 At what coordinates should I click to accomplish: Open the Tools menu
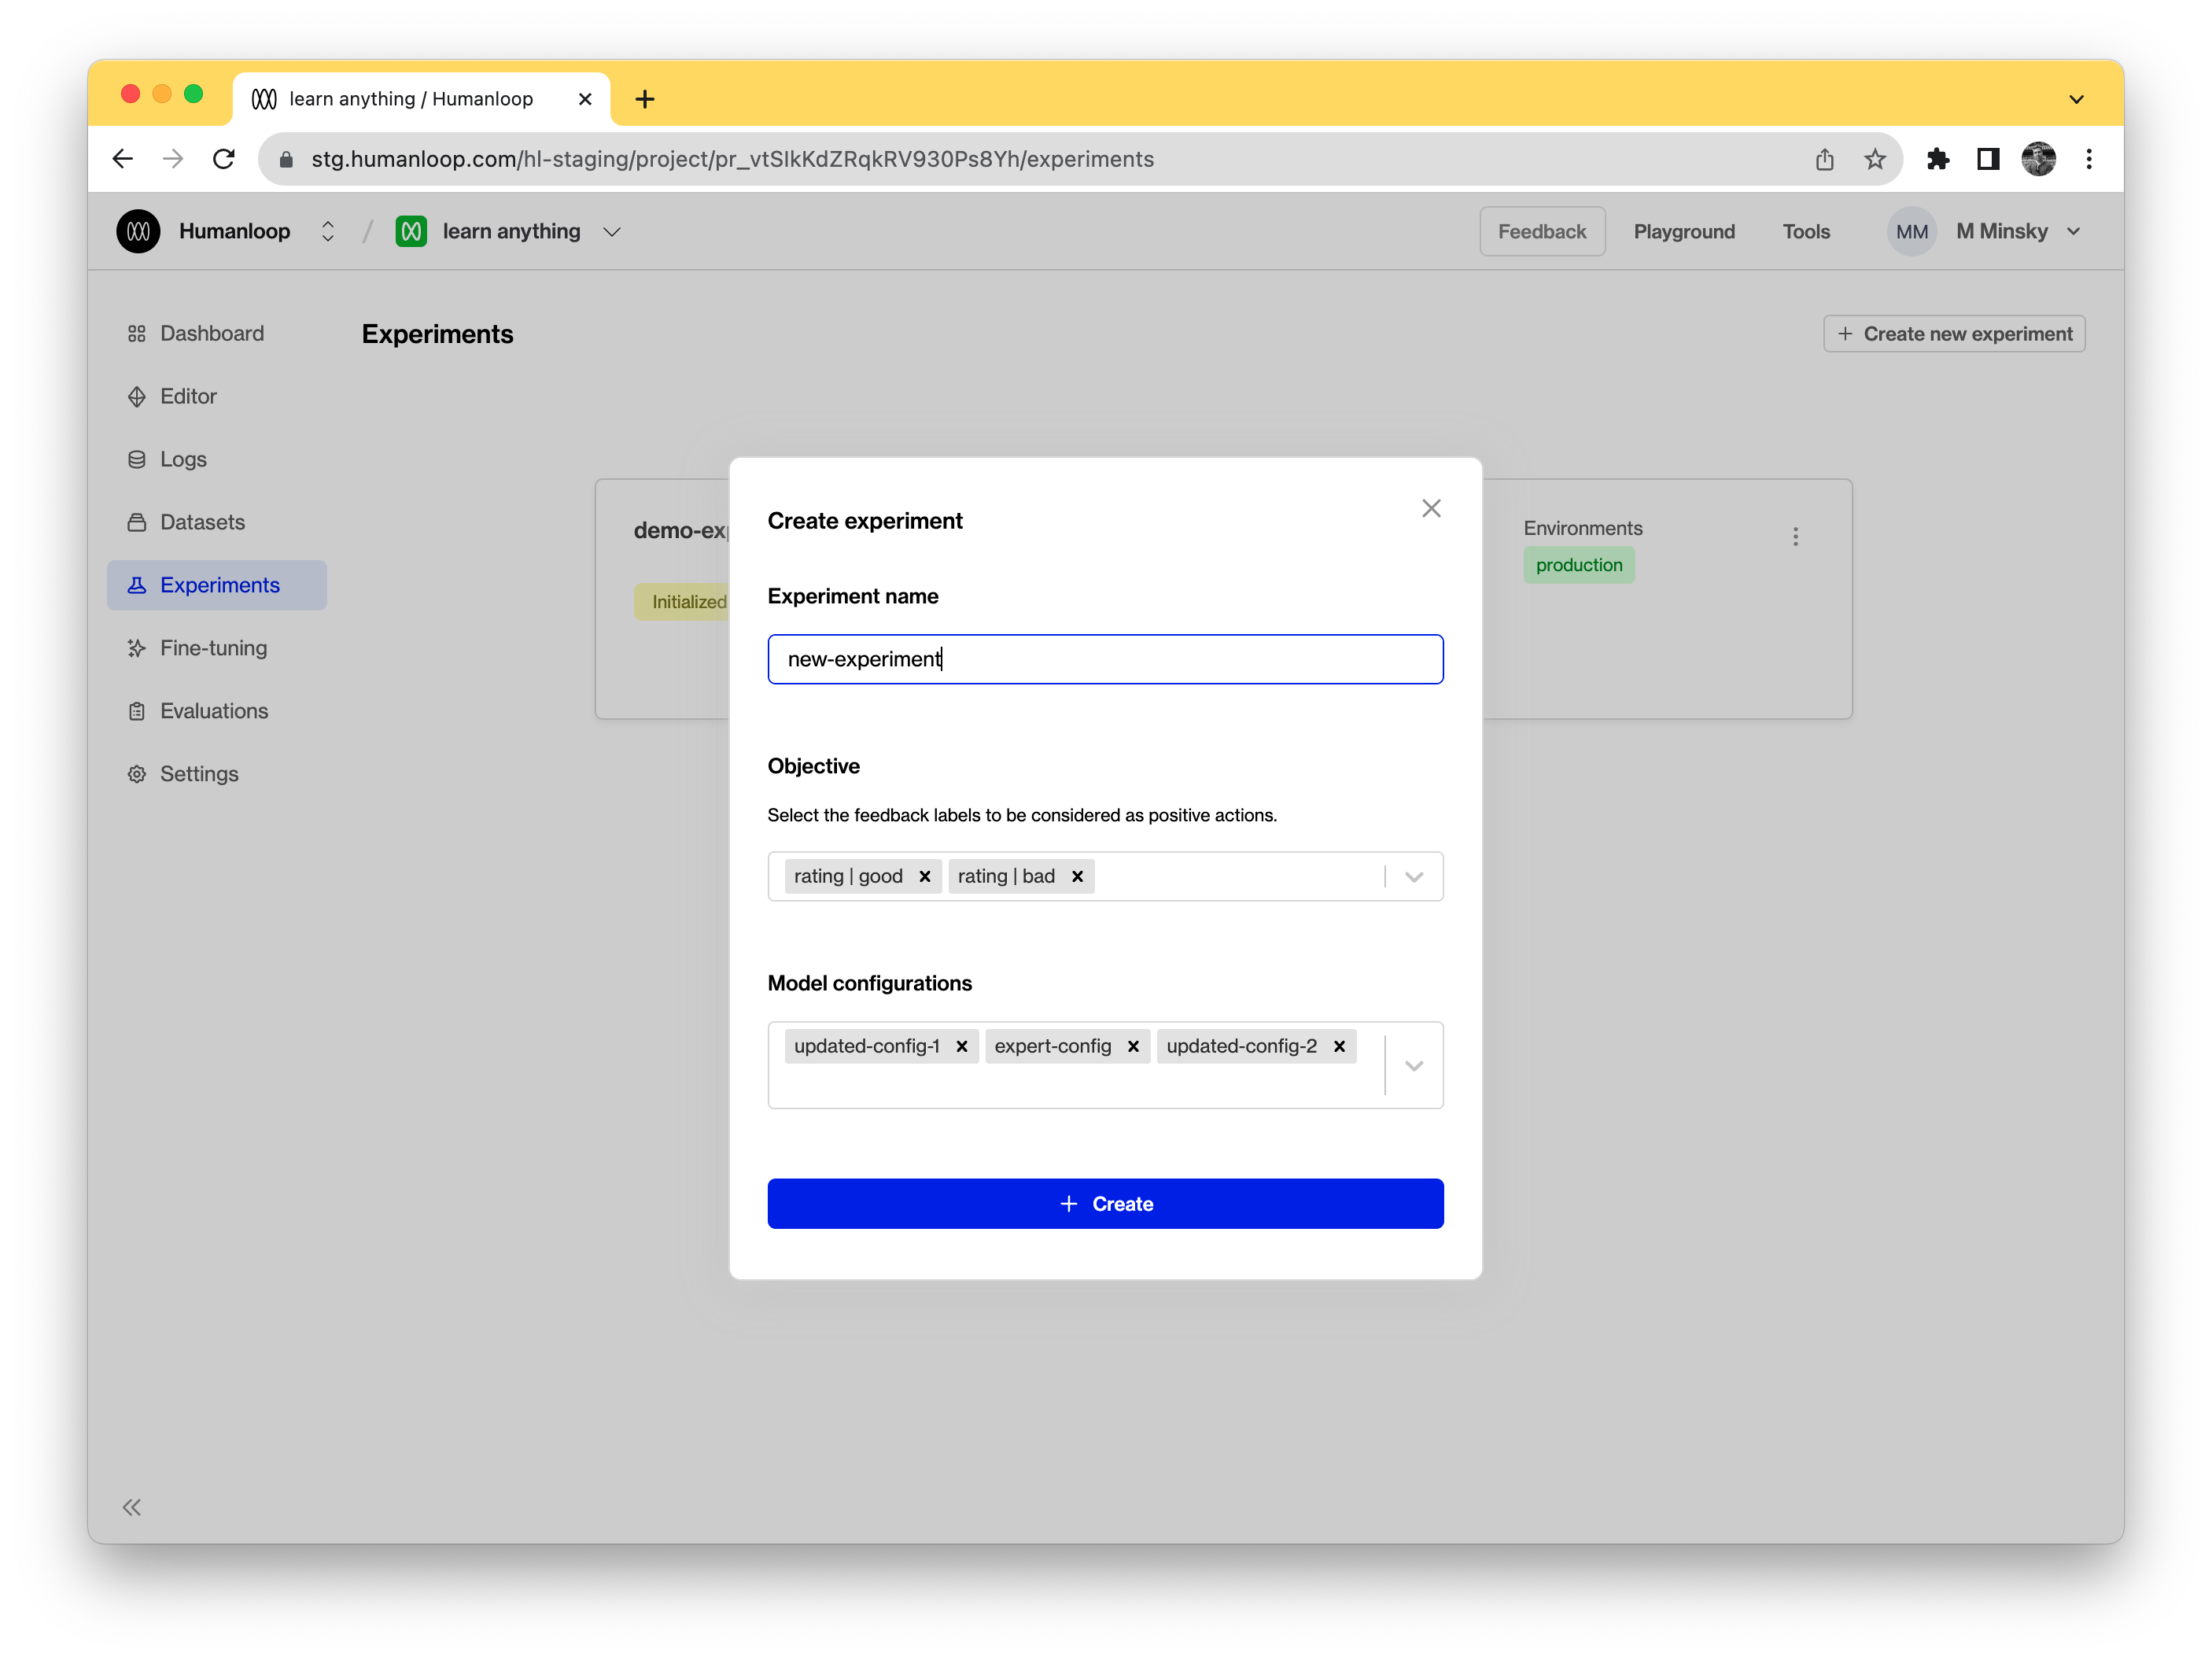click(x=1806, y=231)
